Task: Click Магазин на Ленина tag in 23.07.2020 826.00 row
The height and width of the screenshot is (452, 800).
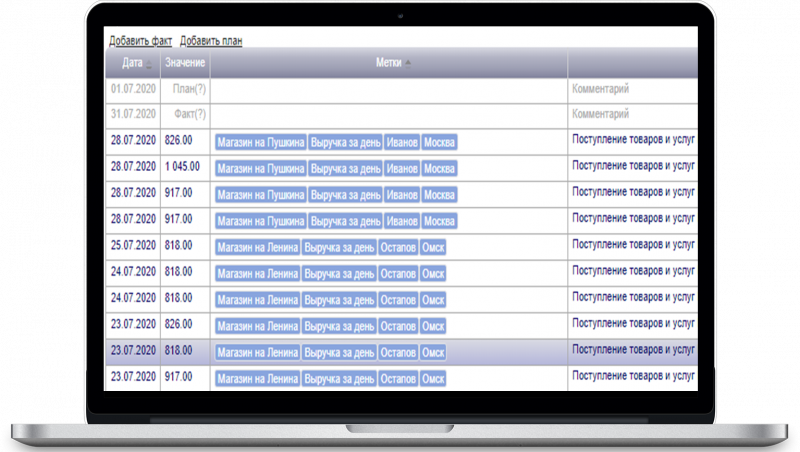Action: click(x=258, y=326)
